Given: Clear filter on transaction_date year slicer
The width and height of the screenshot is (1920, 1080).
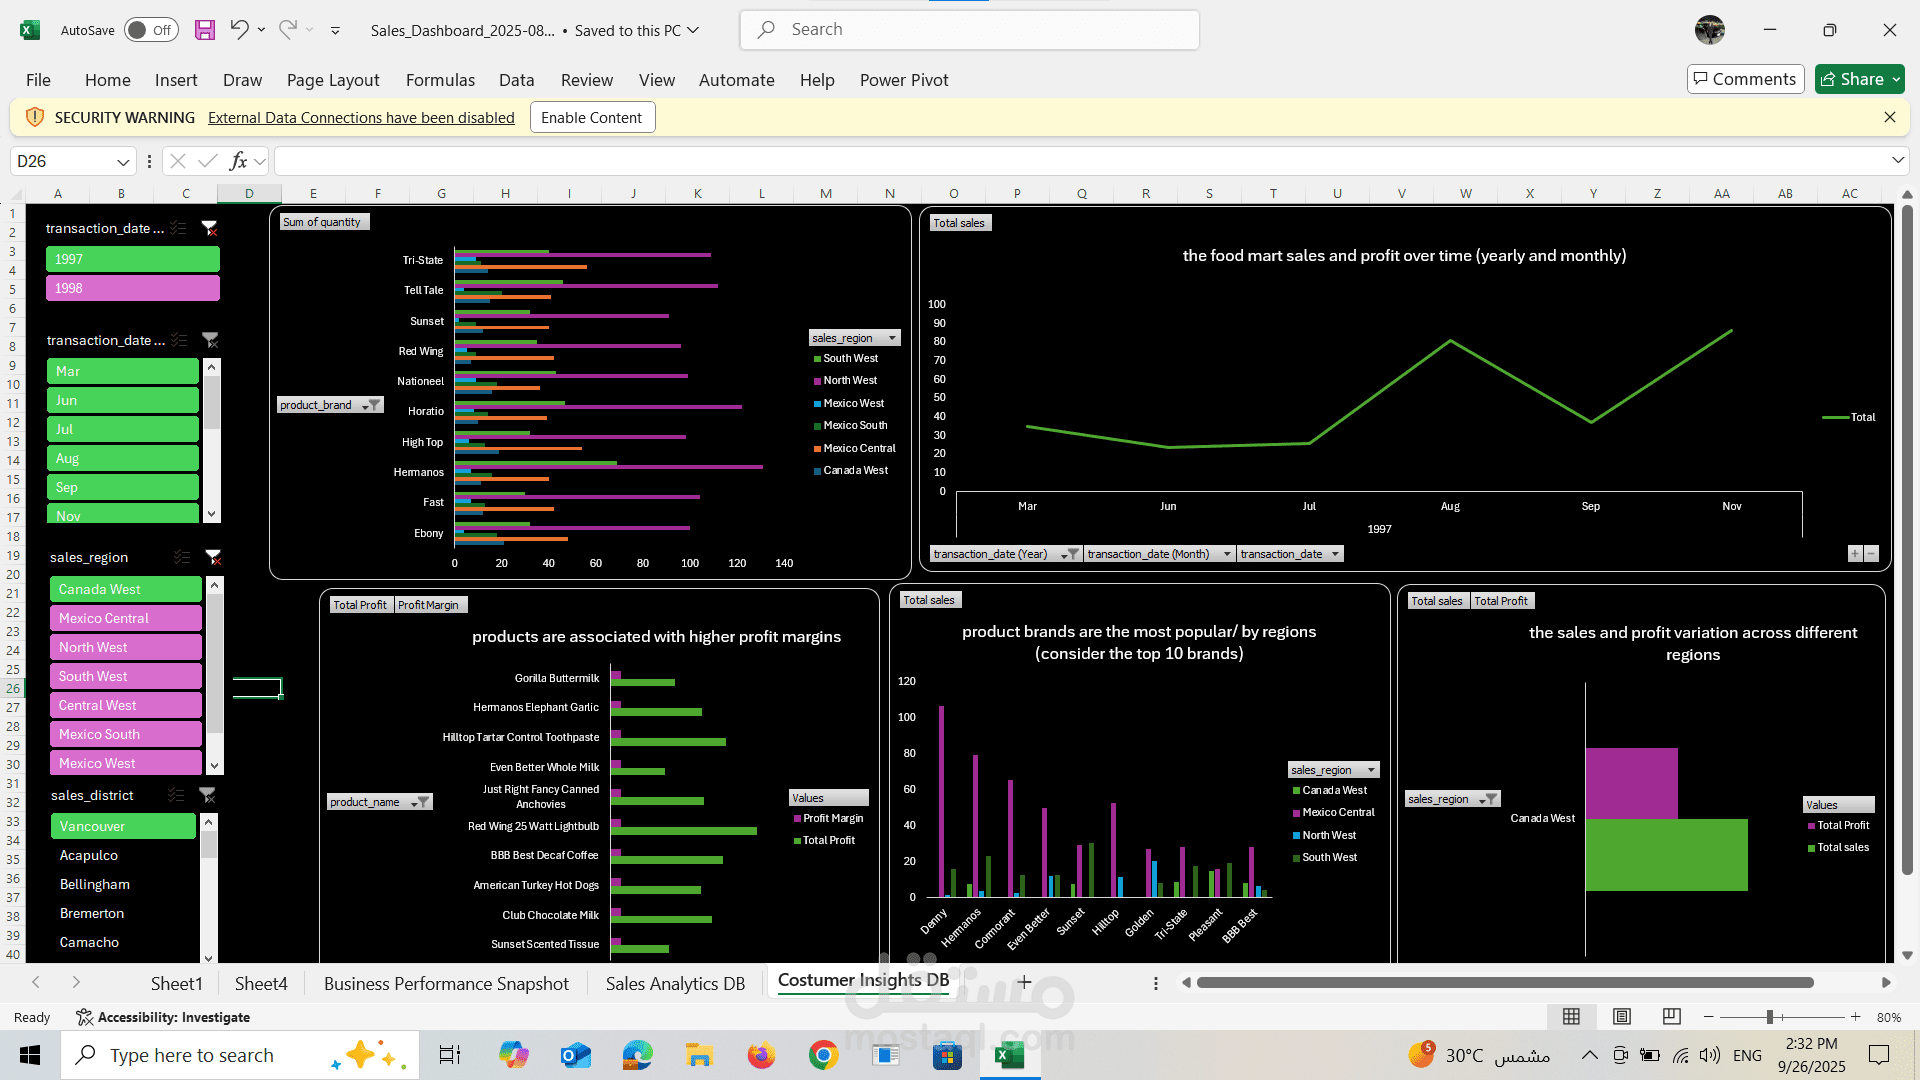Looking at the screenshot, I should pyautogui.click(x=210, y=228).
